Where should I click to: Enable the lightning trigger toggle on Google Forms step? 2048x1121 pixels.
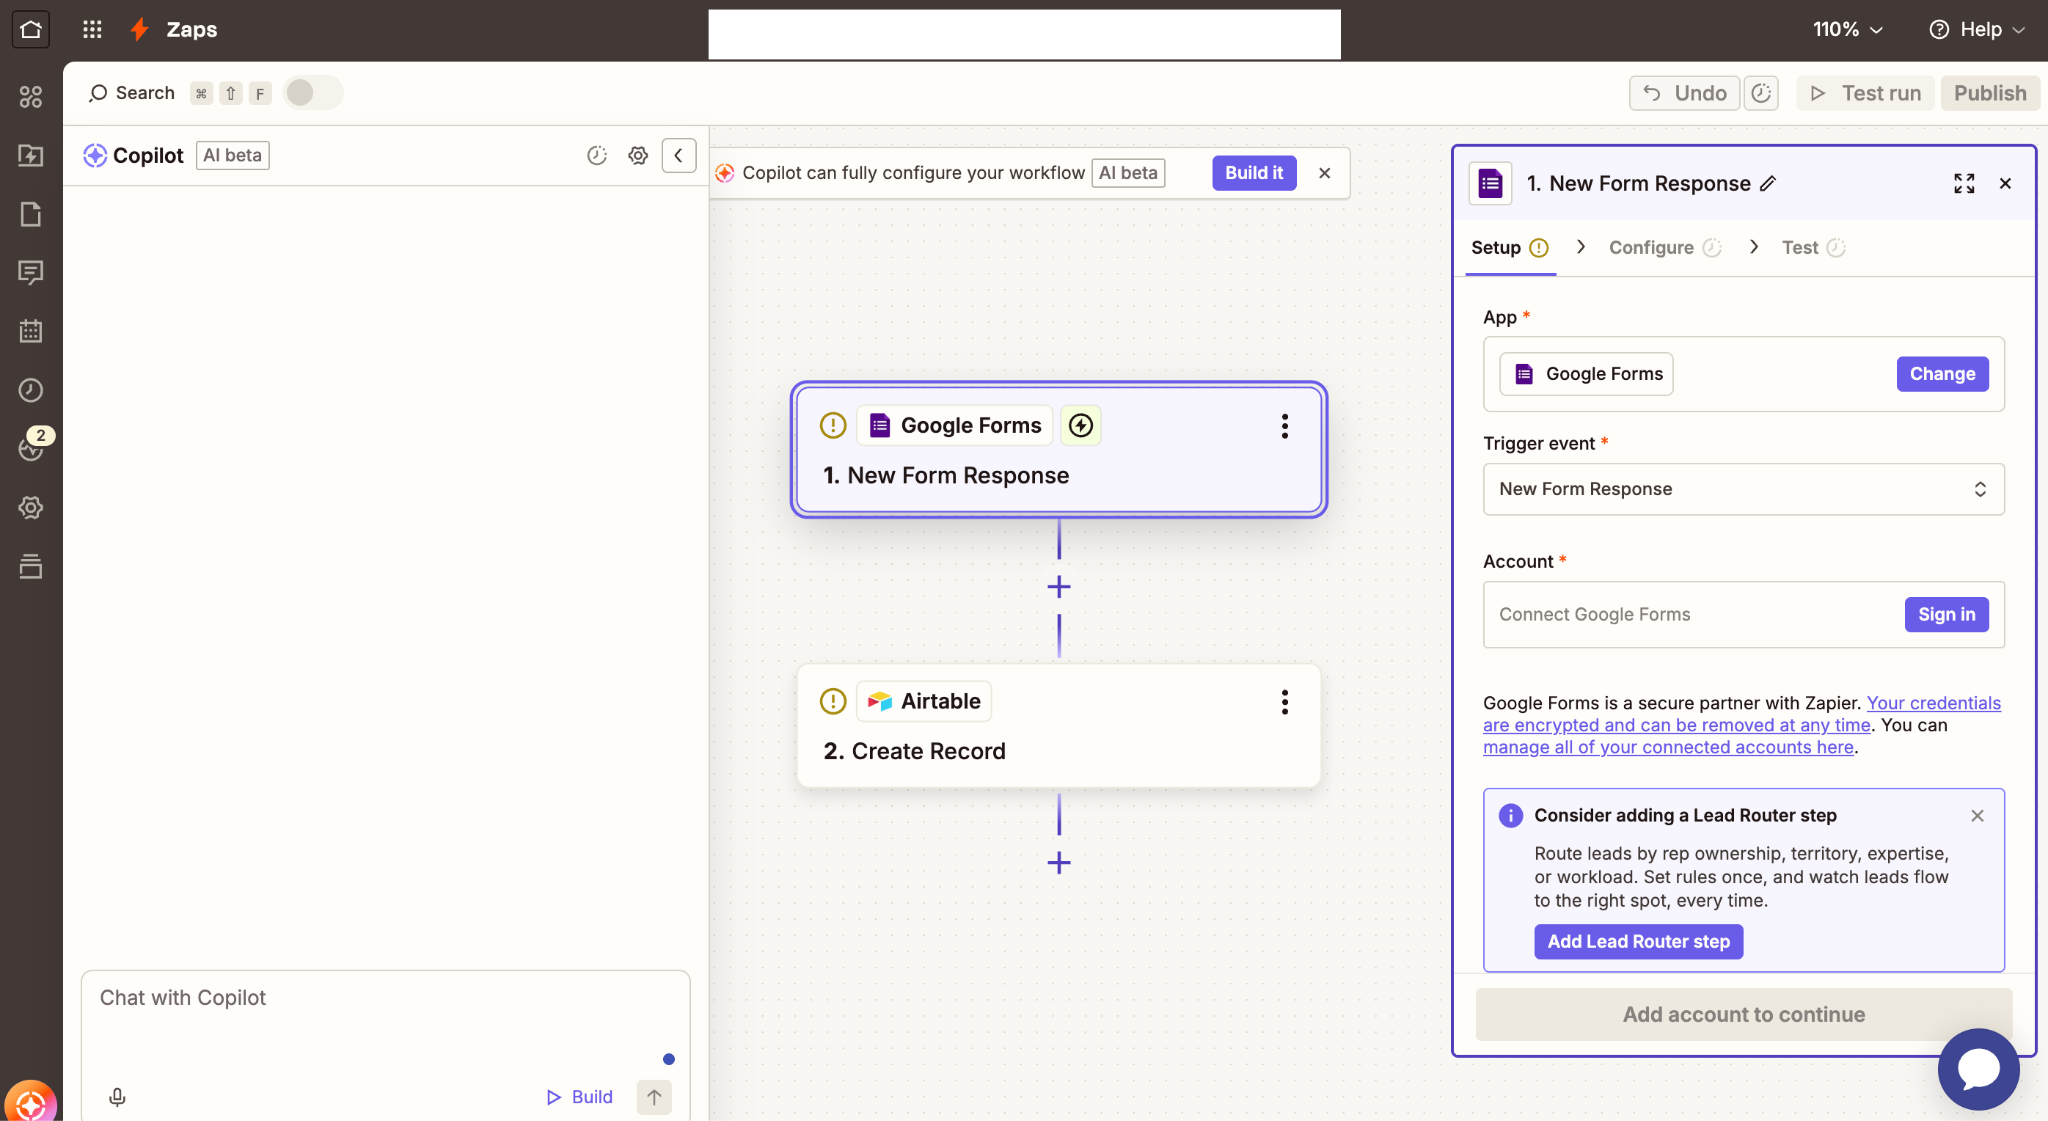1081,425
